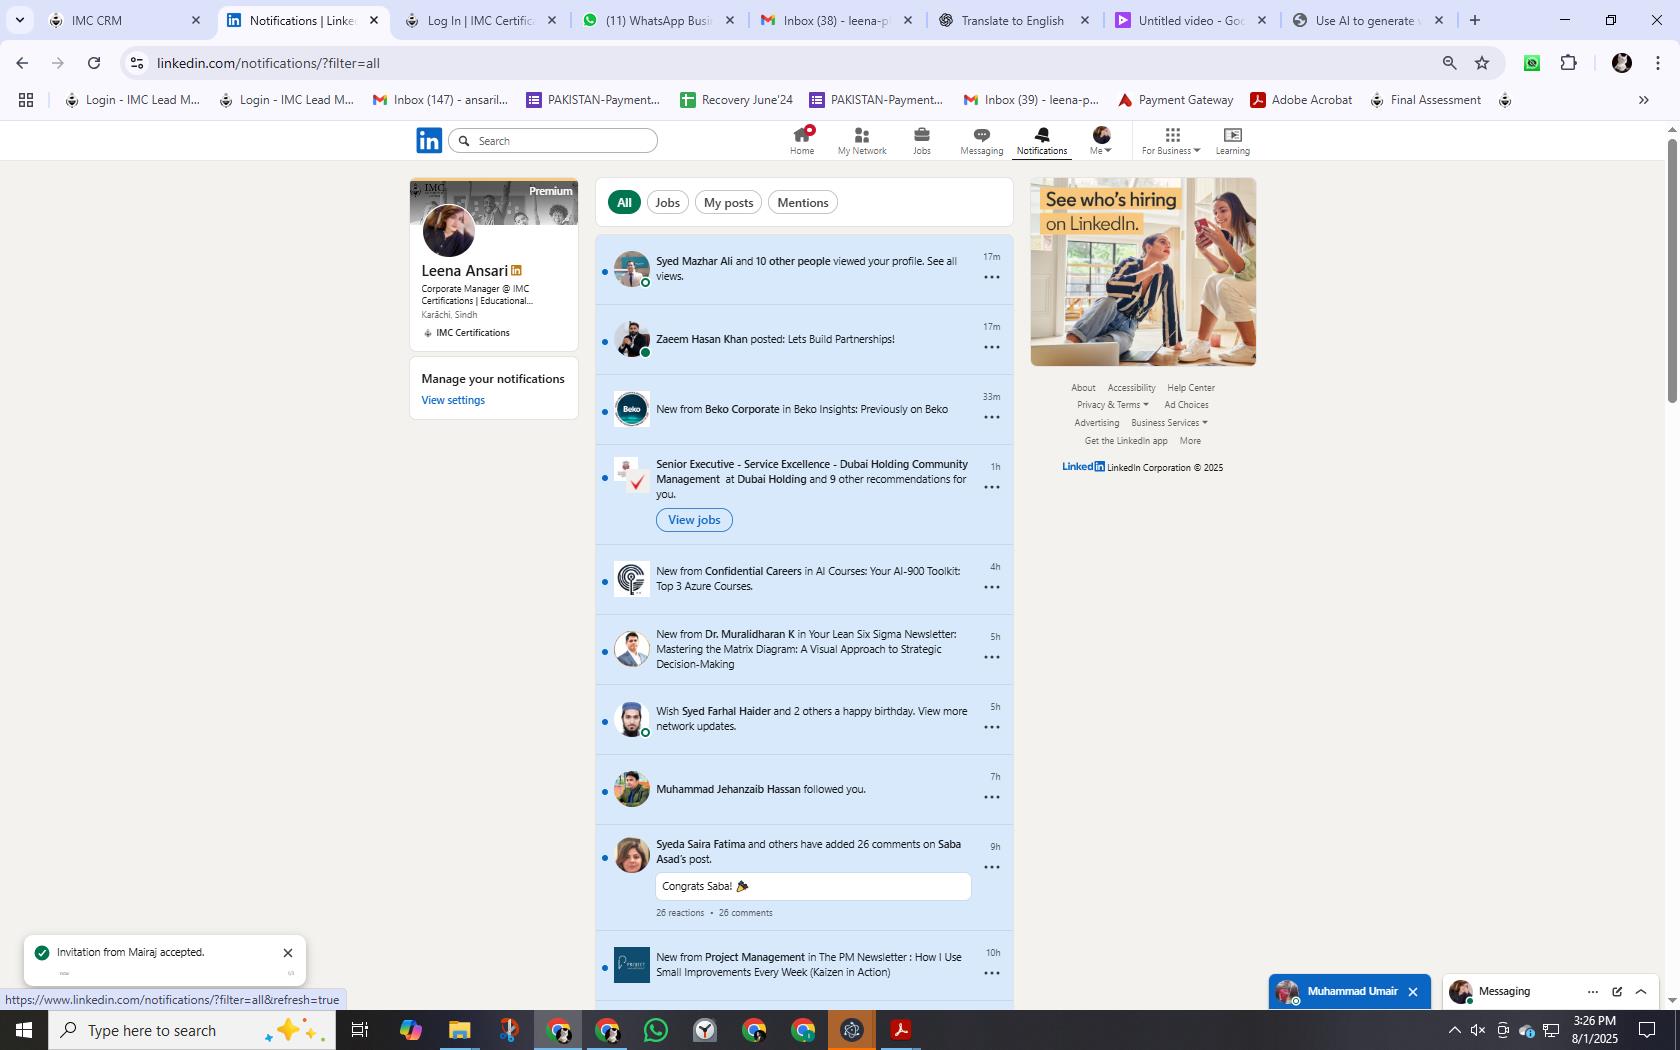This screenshot has height=1050, width=1680.
Task: Open Jobs briefcase icon in navbar
Action: [x=921, y=140]
